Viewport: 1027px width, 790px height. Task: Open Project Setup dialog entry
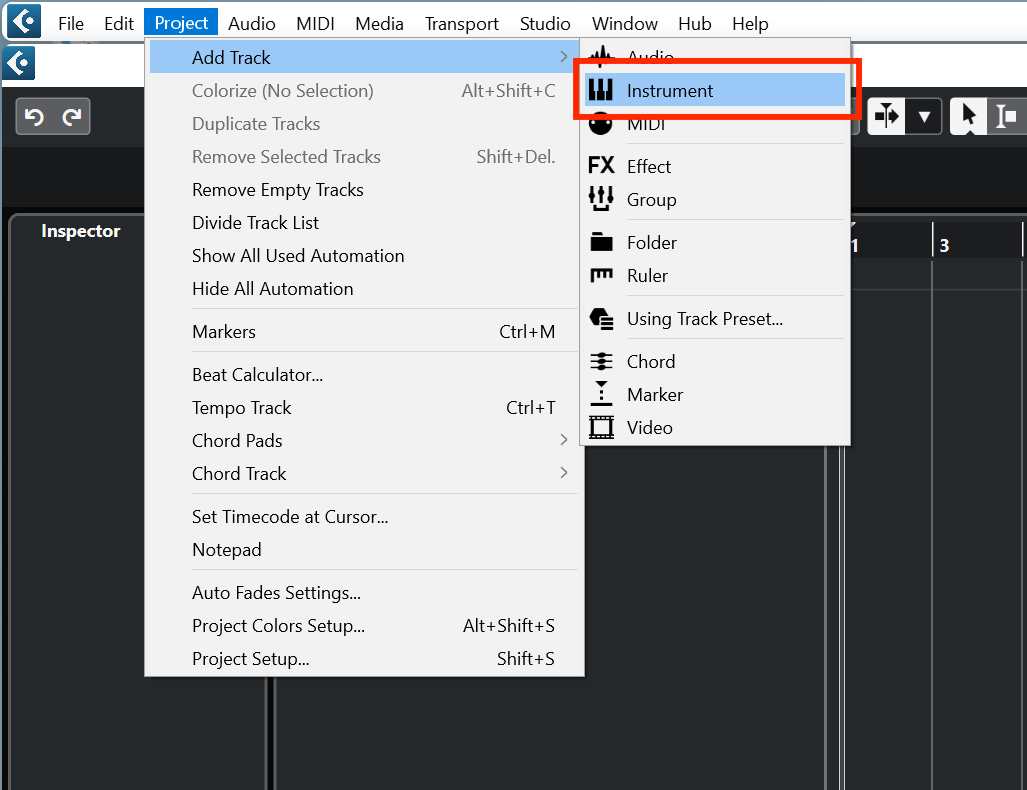250,659
